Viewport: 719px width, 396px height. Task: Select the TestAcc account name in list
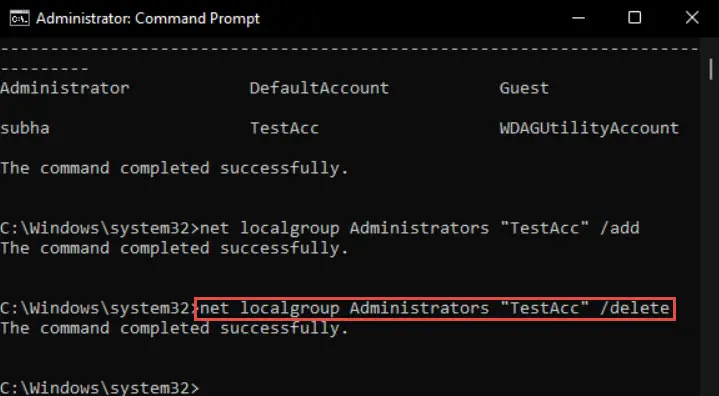point(284,128)
